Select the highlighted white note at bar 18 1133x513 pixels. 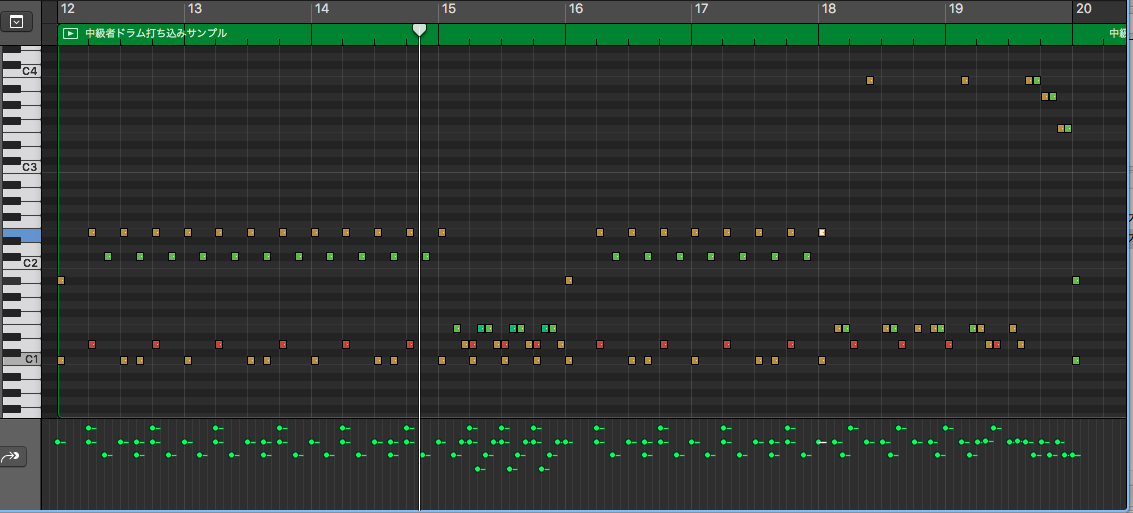[x=822, y=233]
